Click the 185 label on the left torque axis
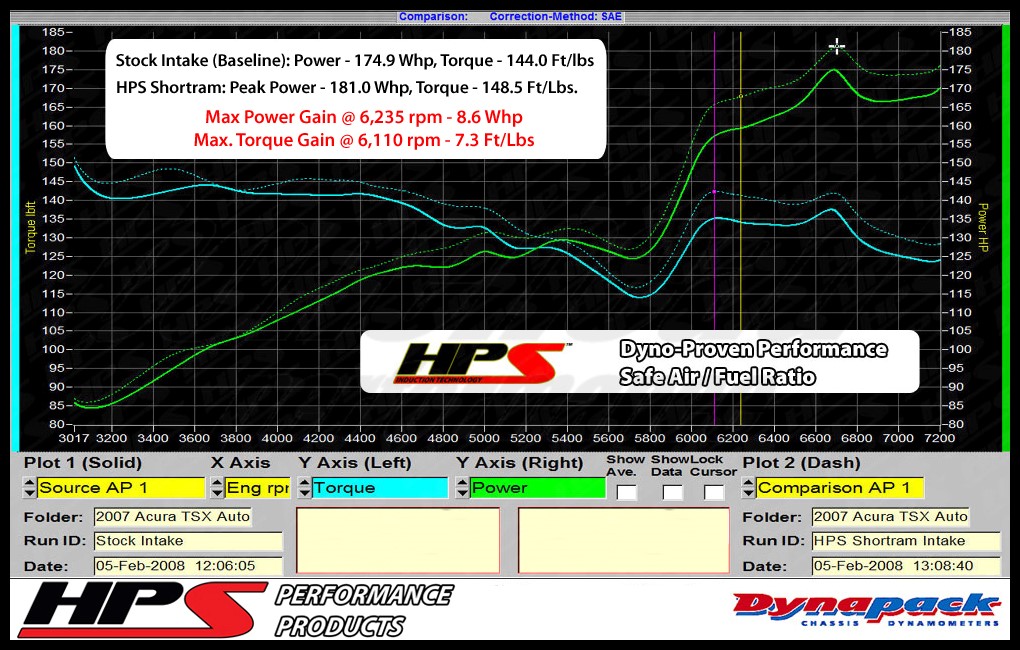Image resolution: width=1020 pixels, height=650 pixels. (53, 32)
